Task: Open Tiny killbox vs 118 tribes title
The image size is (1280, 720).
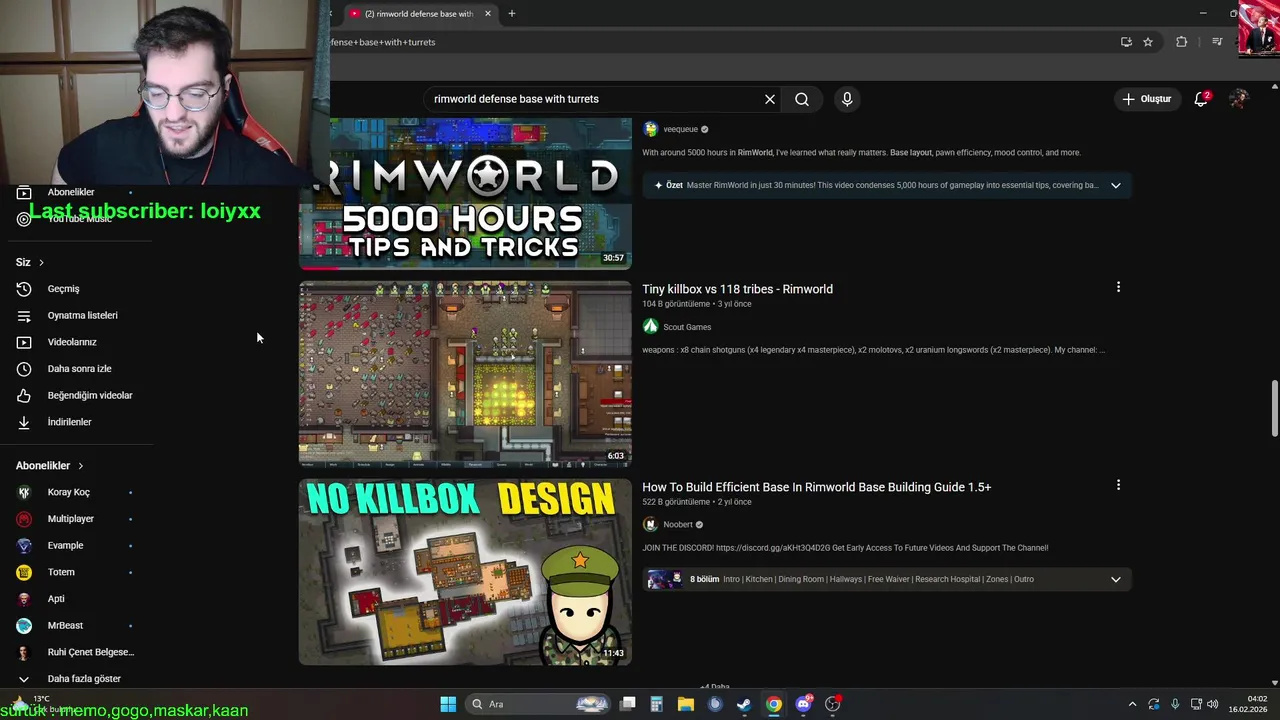Action: pos(737,289)
